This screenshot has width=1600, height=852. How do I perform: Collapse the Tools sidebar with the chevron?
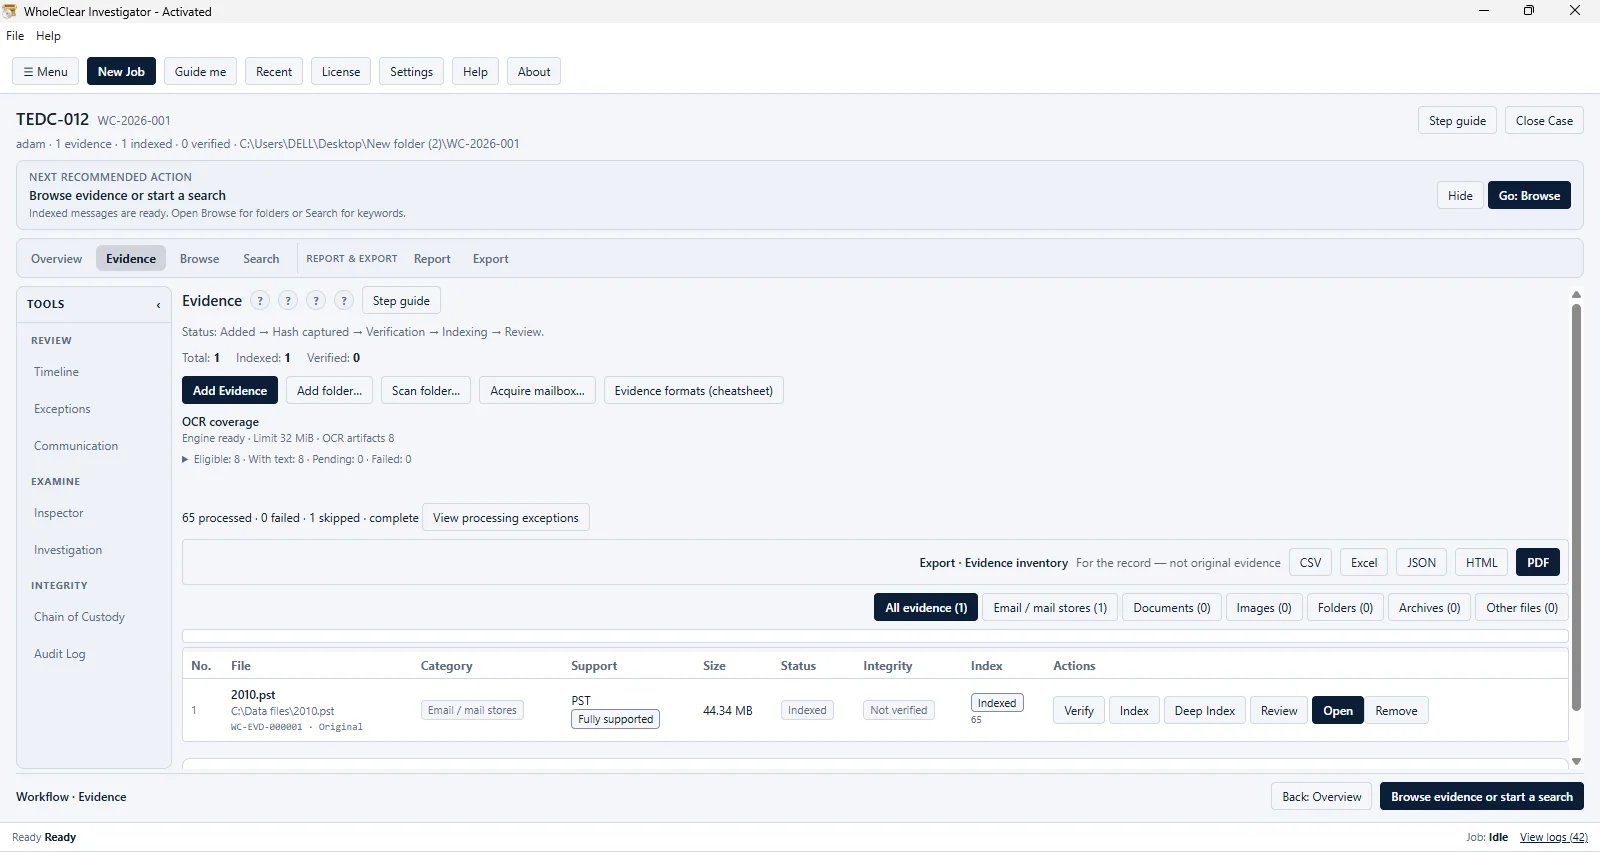(x=158, y=305)
